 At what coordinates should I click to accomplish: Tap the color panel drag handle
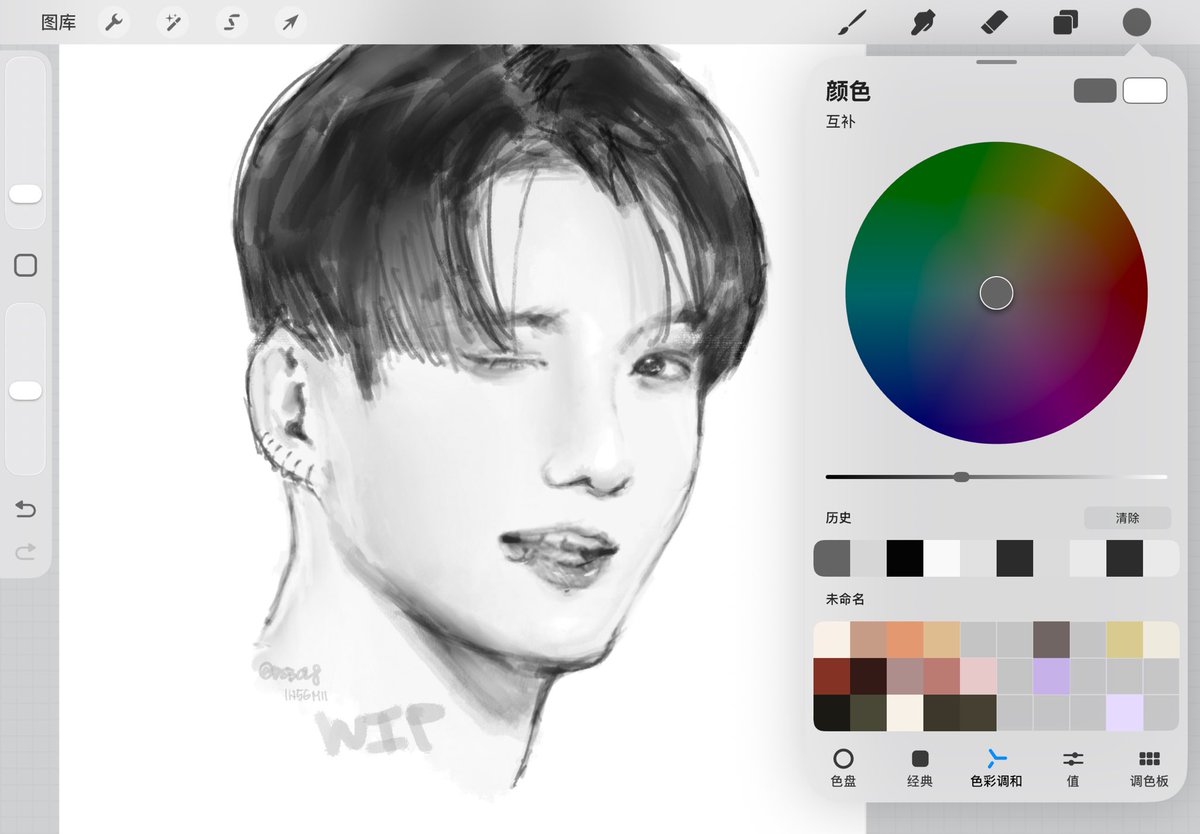996,62
